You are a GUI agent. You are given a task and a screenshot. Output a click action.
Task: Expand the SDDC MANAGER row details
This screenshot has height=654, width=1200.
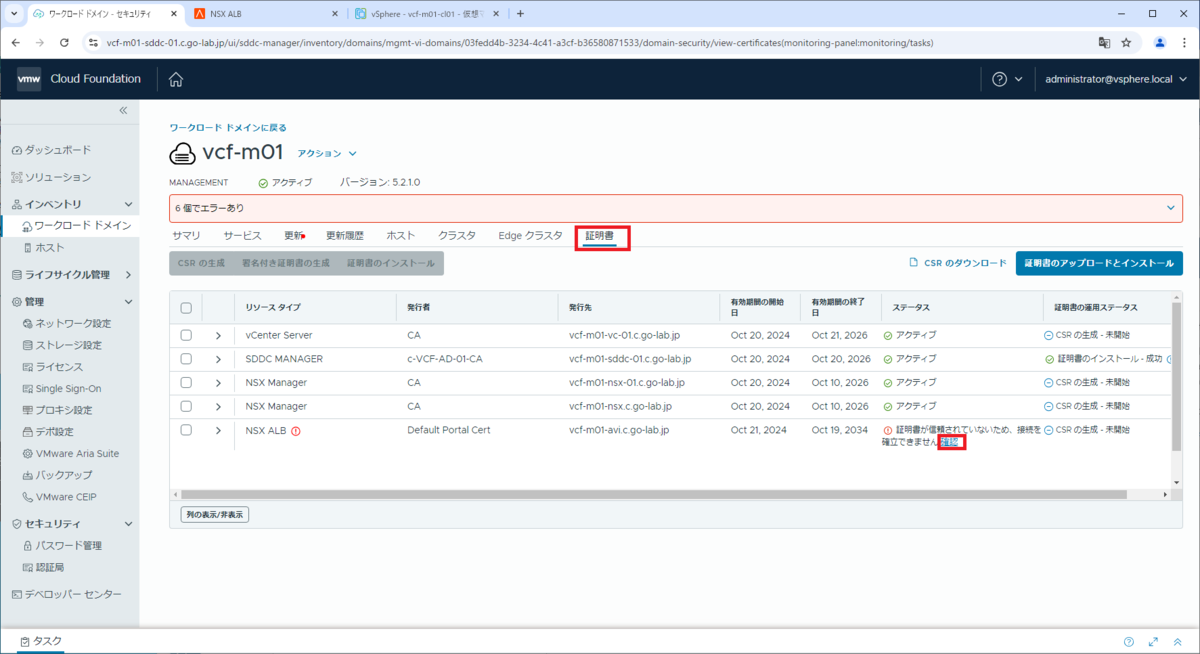point(218,358)
